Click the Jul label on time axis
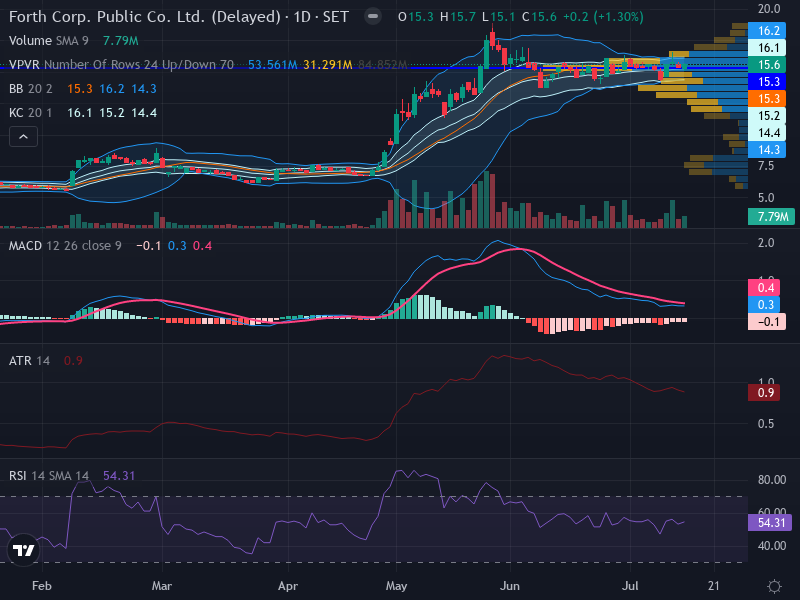The height and width of the screenshot is (600, 800). click(x=630, y=586)
